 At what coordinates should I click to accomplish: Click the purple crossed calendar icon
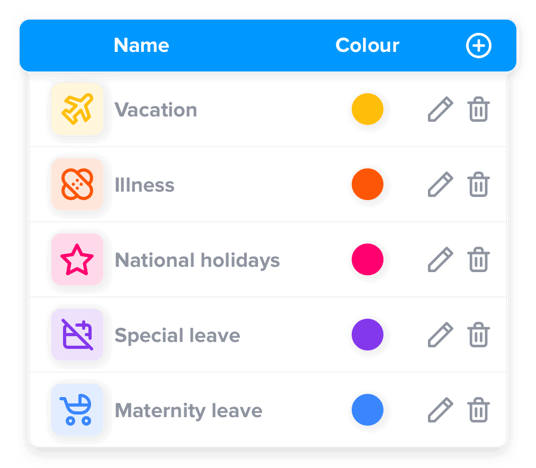click(x=77, y=335)
